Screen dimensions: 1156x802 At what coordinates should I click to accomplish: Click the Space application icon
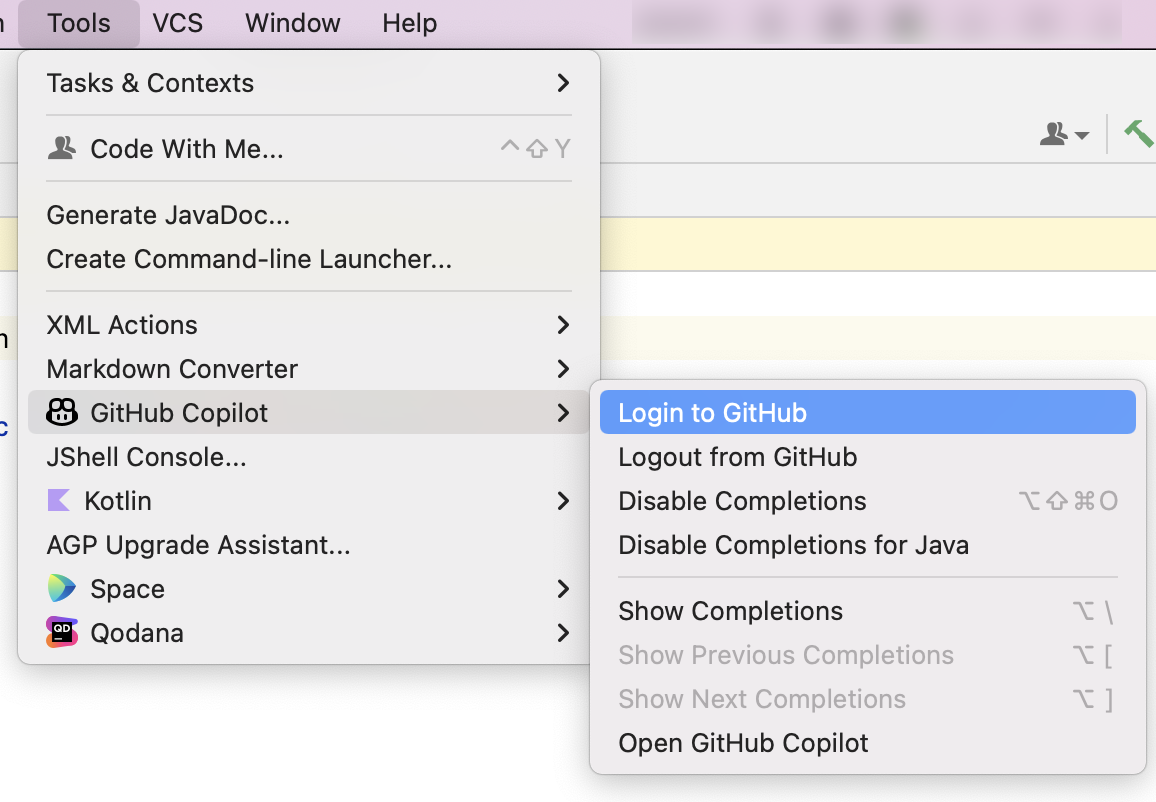click(x=62, y=589)
